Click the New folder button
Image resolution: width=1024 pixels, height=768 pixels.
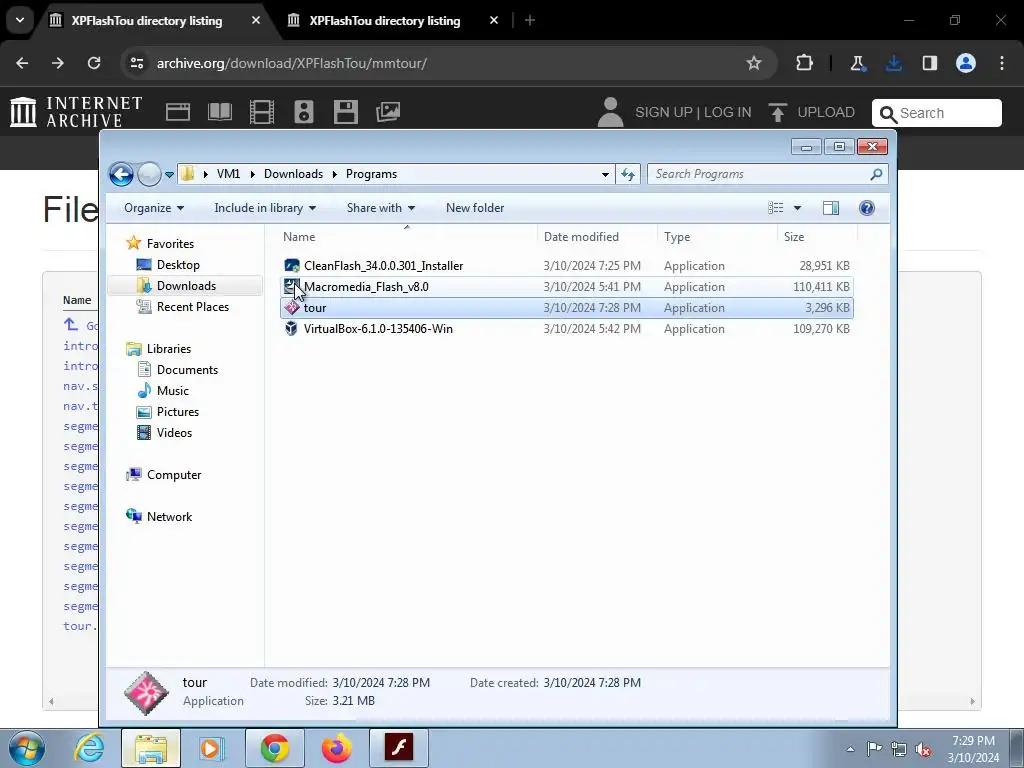click(x=475, y=208)
